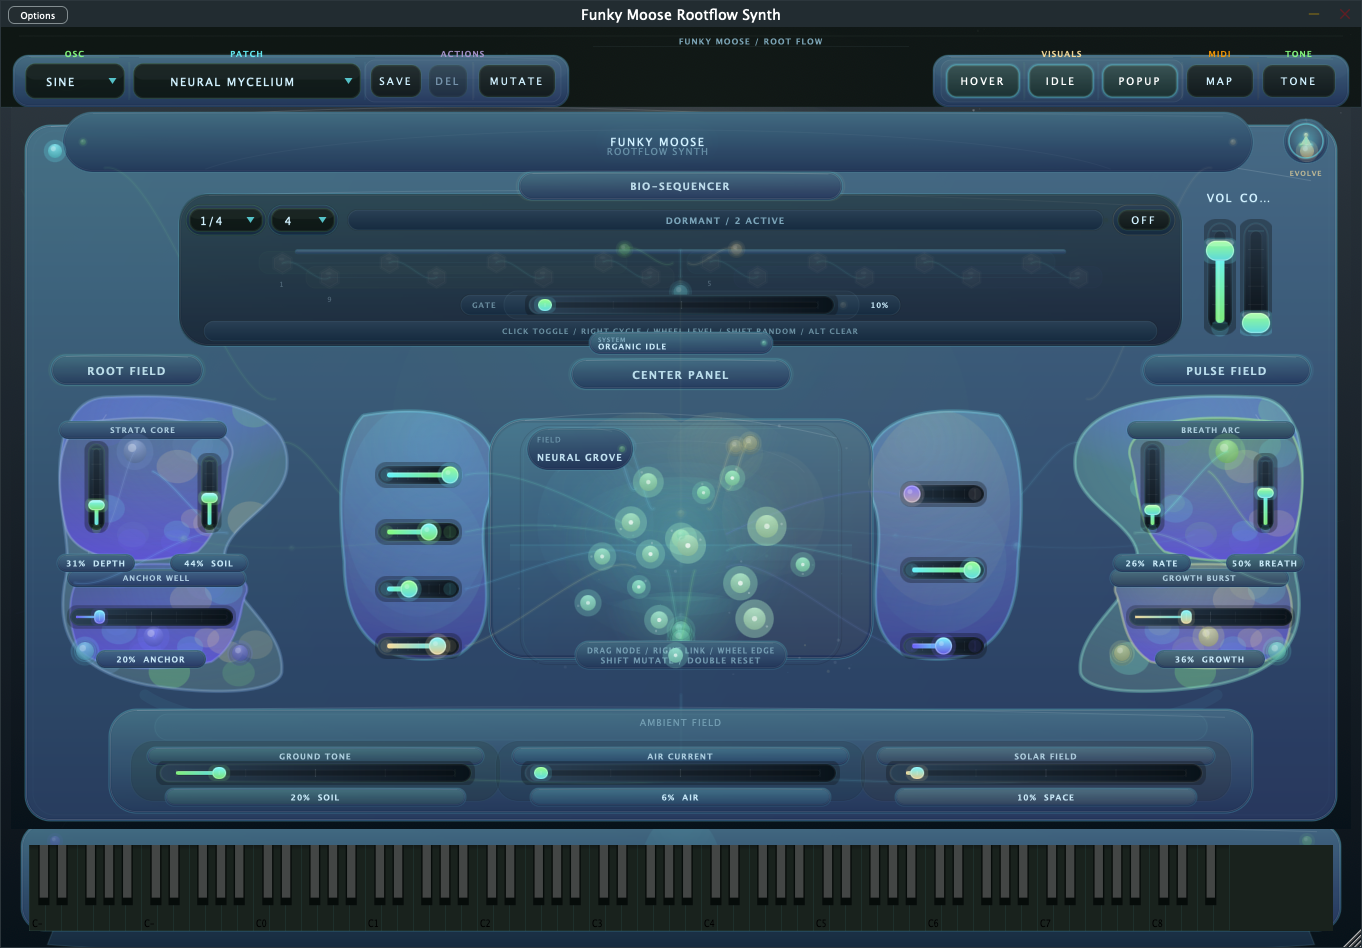Switch the bio-sequencer OFF toggle on
This screenshot has width=1362, height=948.
pyautogui.click(x=1143, y=220)
